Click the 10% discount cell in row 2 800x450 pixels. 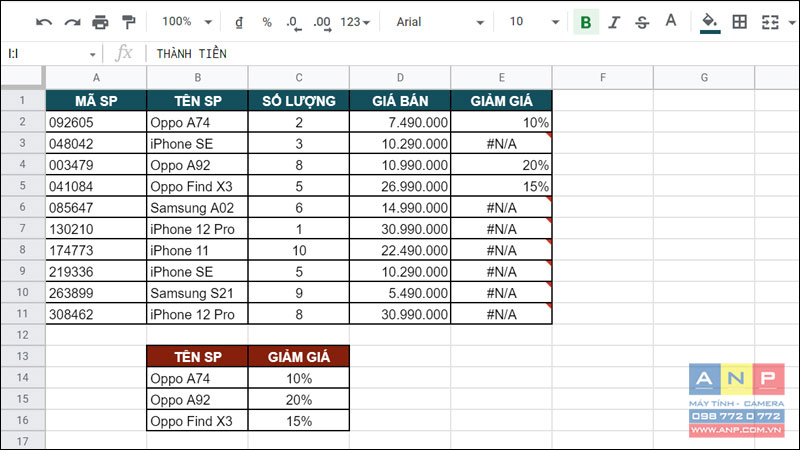(502, 122)
